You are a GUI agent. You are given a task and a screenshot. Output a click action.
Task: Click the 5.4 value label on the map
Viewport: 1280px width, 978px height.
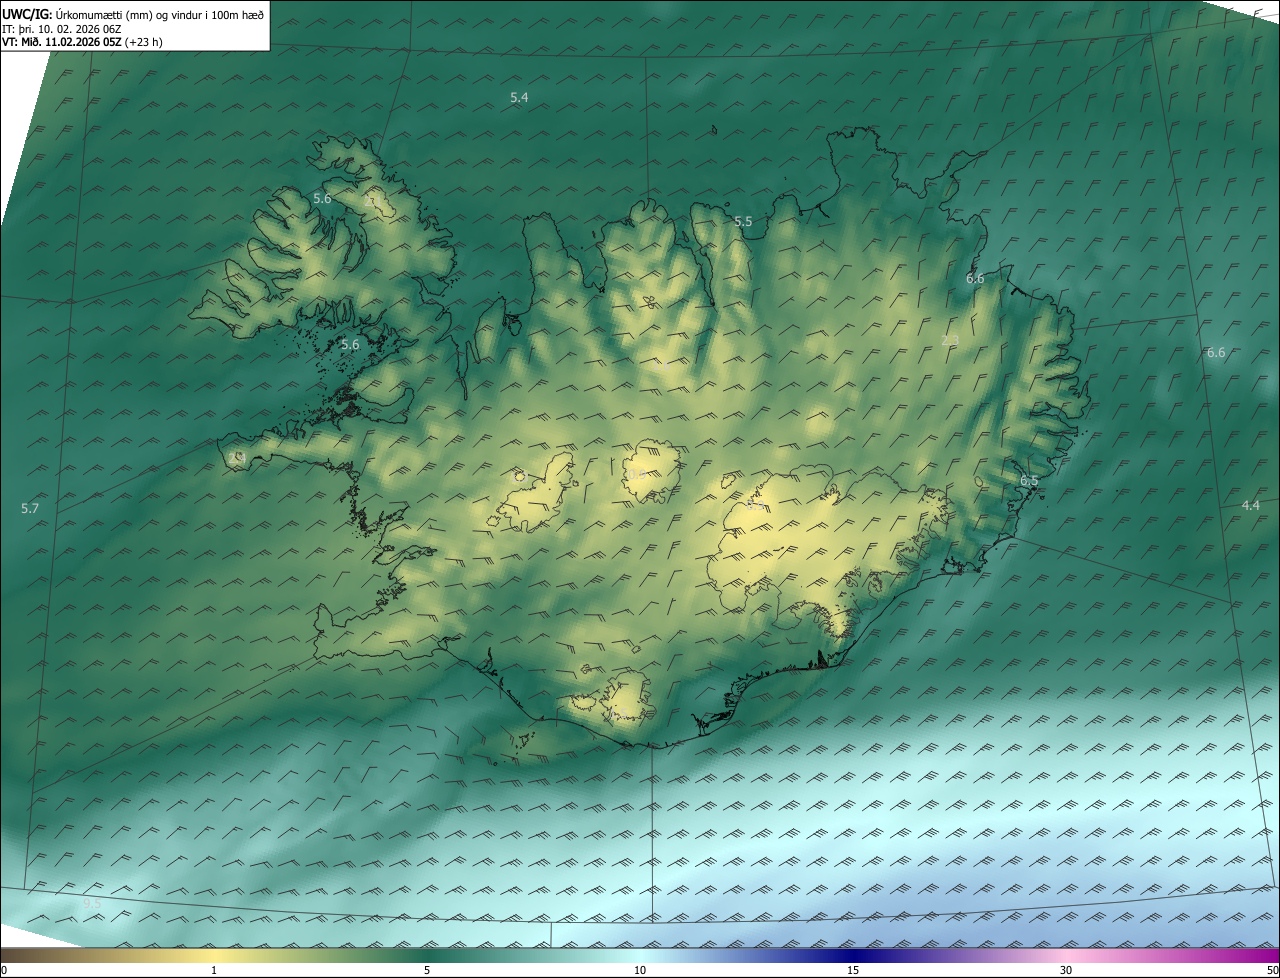pos(519,97)
